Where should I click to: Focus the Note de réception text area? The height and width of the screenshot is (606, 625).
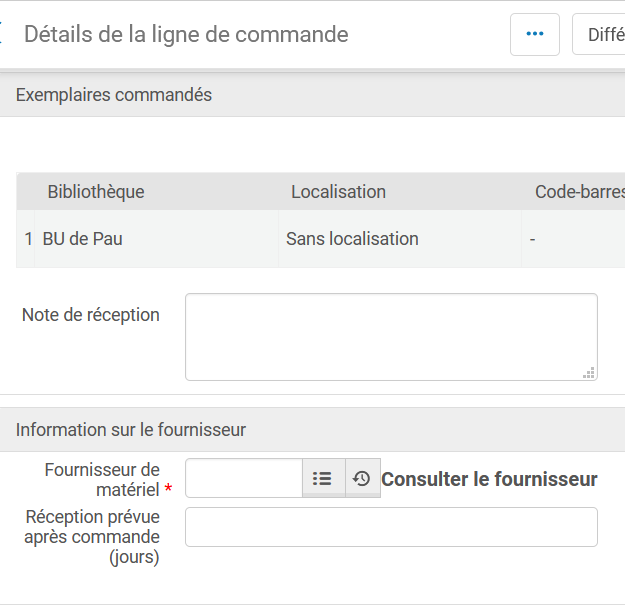tap(390, 336)
